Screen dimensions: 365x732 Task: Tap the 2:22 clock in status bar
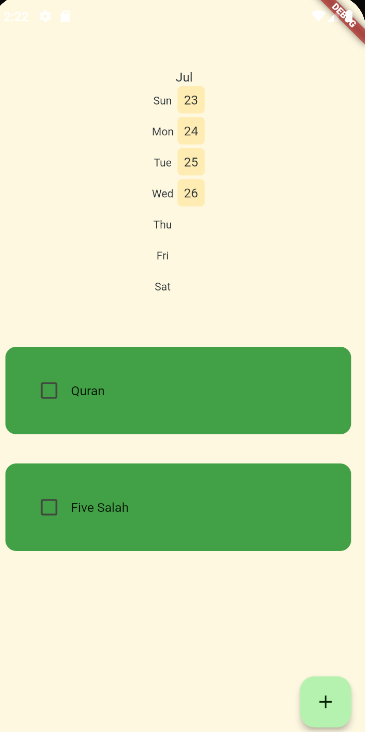click(16, 17)
